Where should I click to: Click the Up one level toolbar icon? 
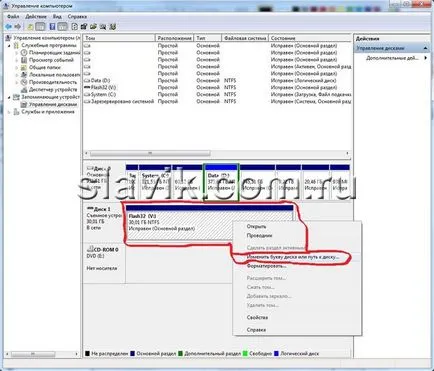(x=30, y=27)
